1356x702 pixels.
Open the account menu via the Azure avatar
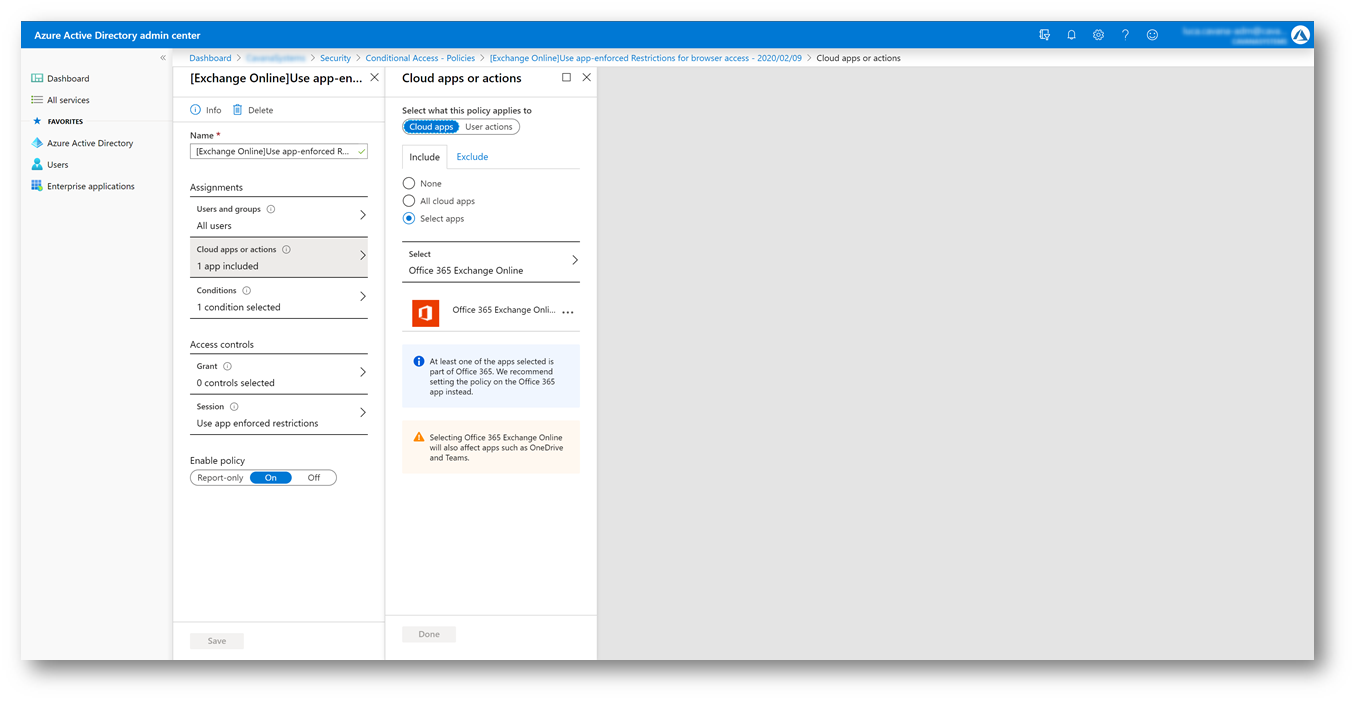tap(1300, 35)
